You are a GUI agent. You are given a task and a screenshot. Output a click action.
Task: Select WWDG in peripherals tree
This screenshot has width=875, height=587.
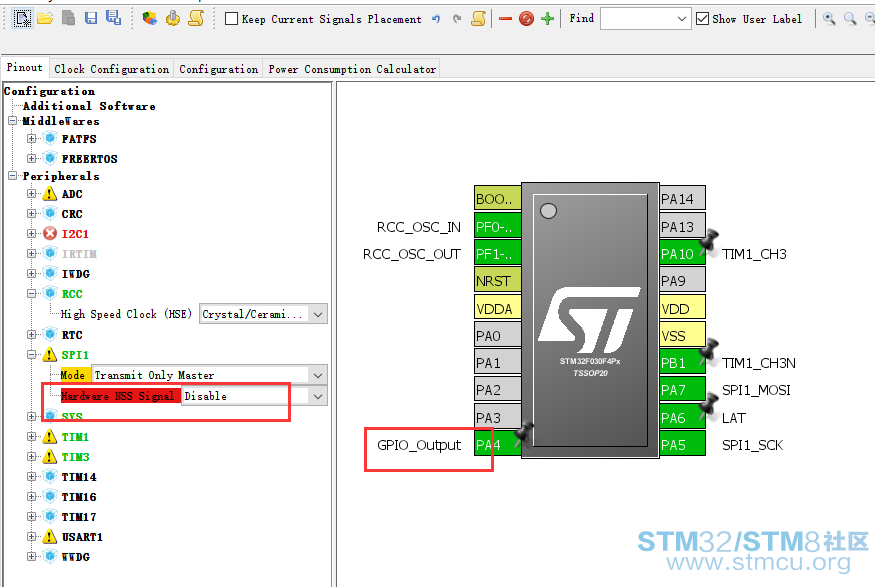click(75, 557)
